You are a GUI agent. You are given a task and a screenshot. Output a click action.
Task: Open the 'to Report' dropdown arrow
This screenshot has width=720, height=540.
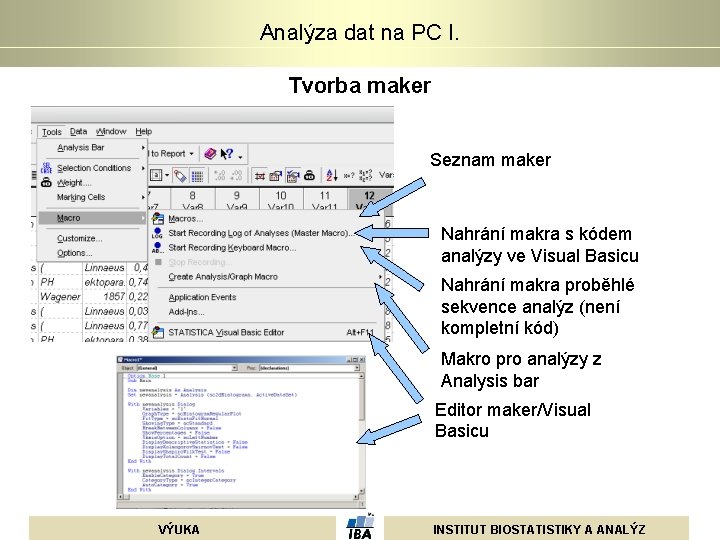coord(191,154)
